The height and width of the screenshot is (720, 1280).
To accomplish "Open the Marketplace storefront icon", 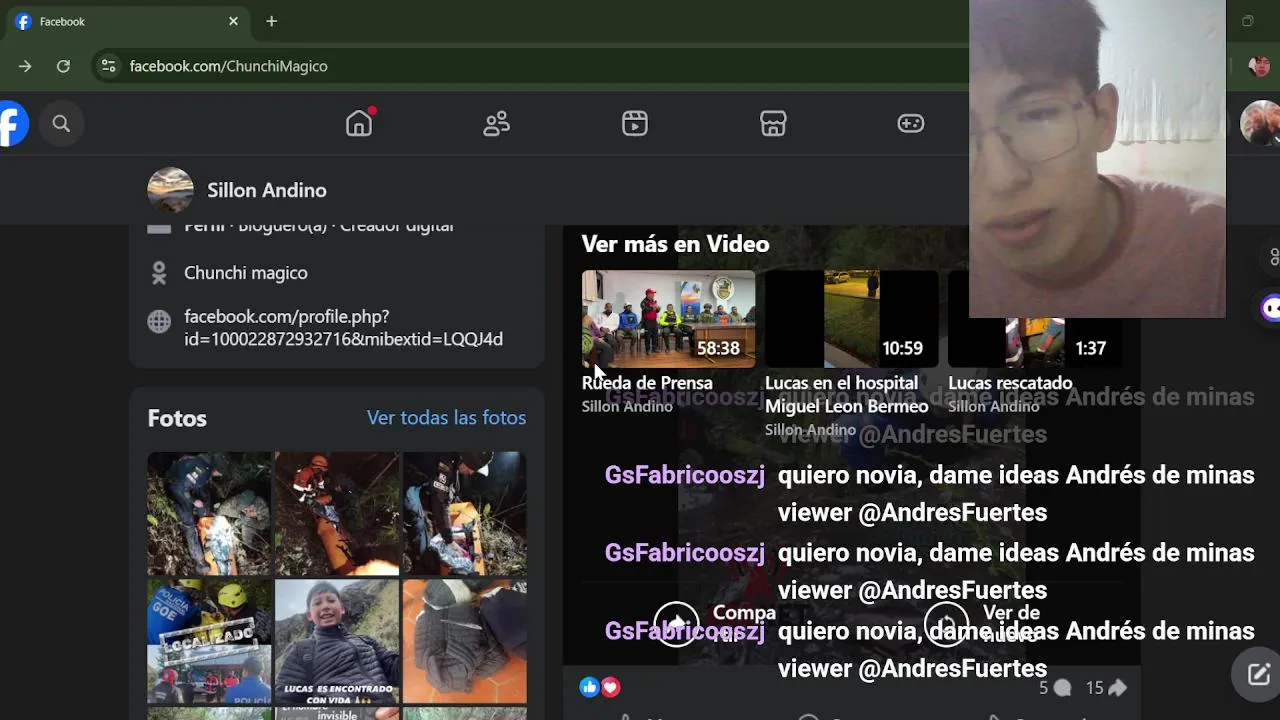I will (773, 124).
